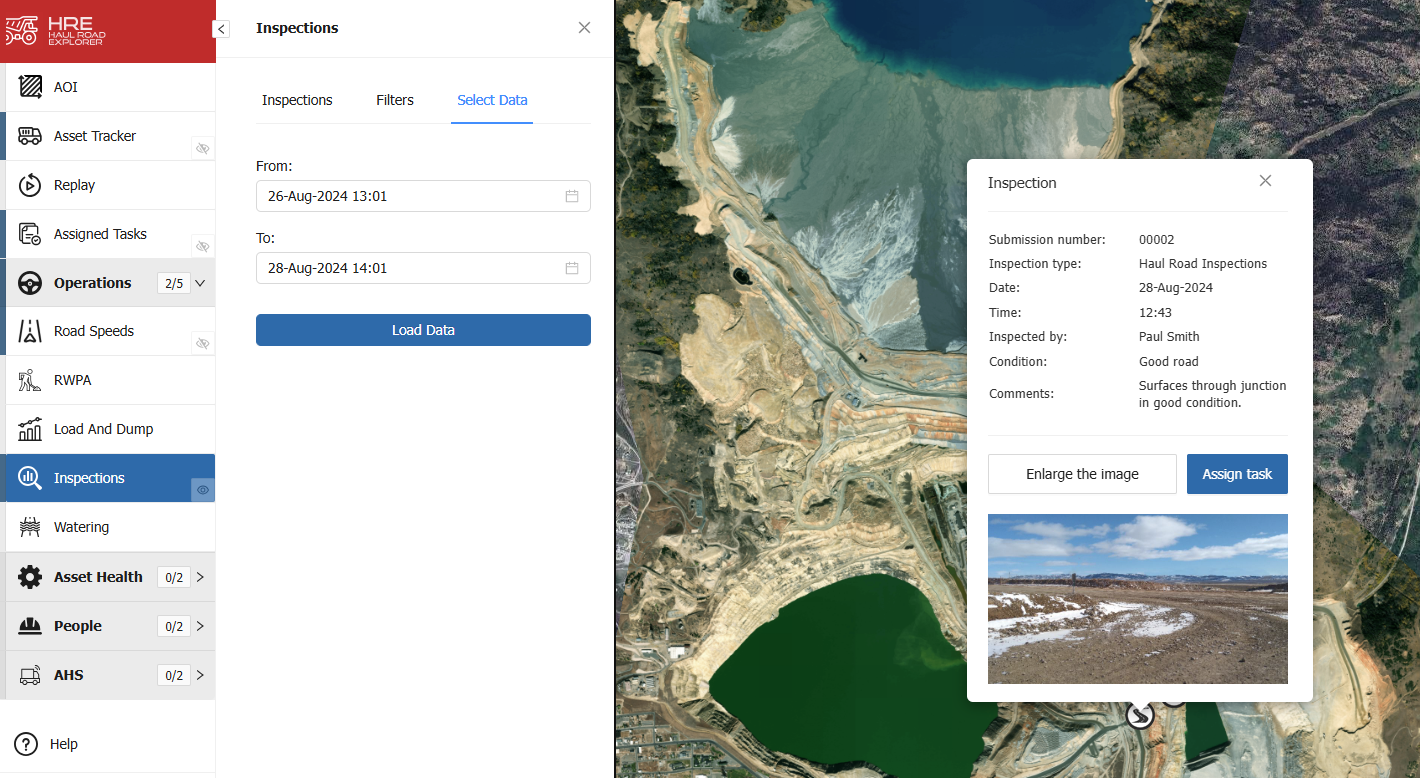
Task: Click the HRE Haul Road Explorer logo
Action: (55, 30)
